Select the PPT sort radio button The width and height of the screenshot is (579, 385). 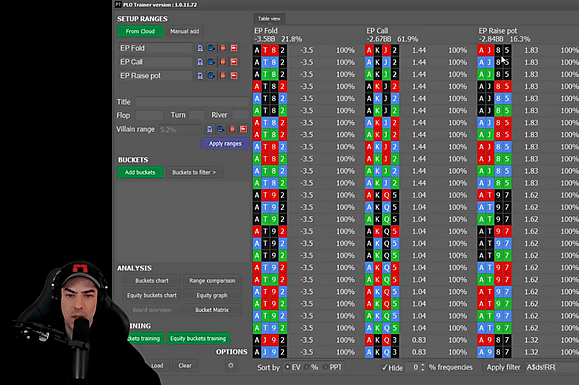(325, 367)
